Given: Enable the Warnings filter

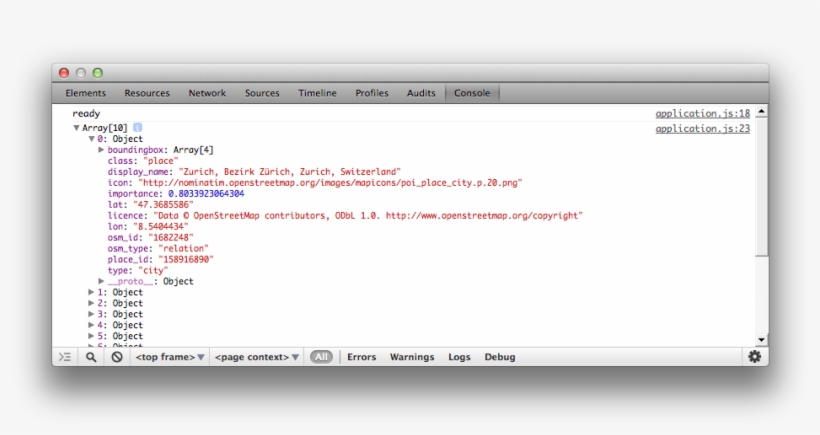Looking at the screenshot, I should 412,357.
